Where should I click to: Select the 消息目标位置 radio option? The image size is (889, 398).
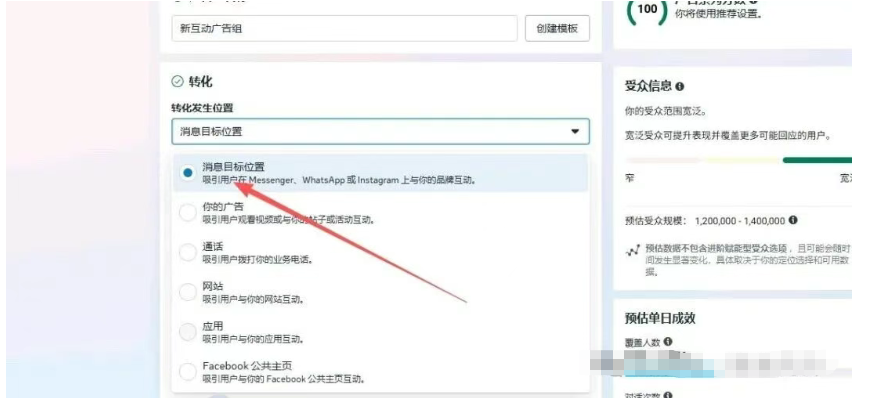(188, 173)
